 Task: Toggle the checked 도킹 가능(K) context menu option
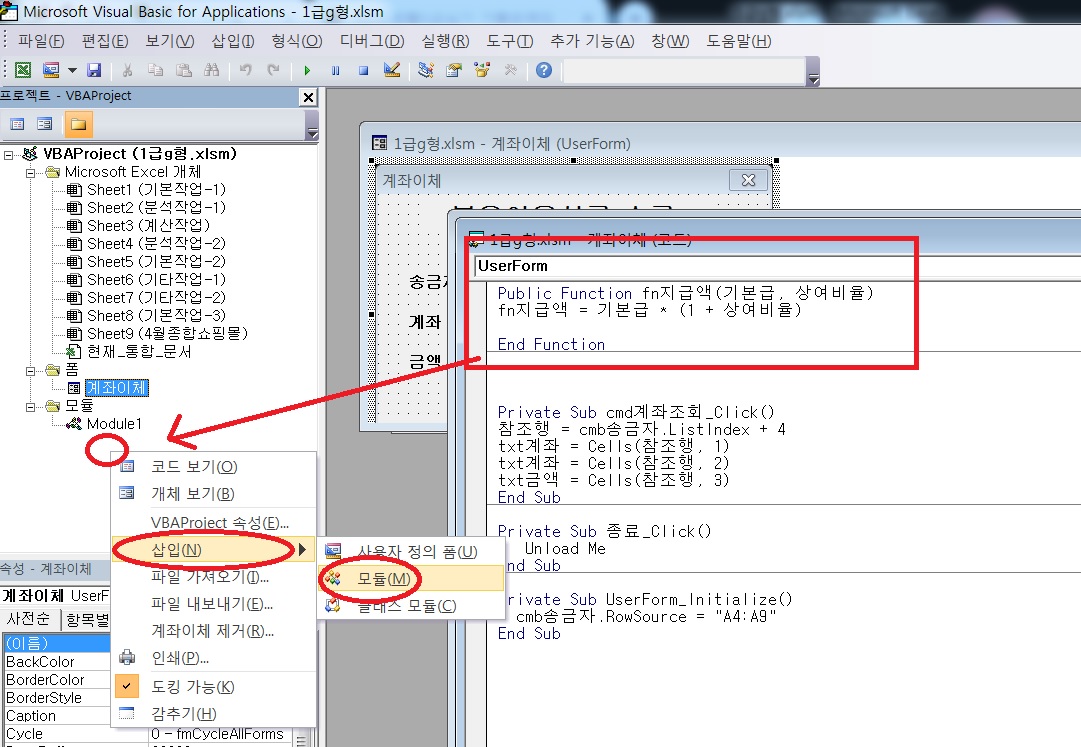192,687
